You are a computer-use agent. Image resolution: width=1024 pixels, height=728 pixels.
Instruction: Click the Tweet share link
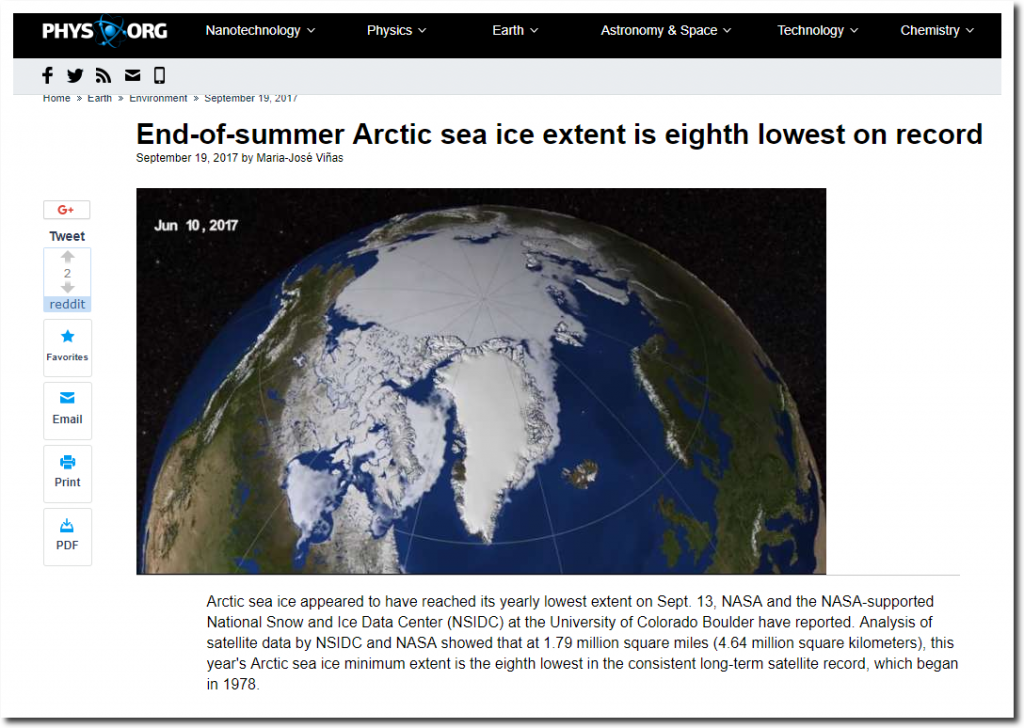pyautogui.click(x=67, y=236)
